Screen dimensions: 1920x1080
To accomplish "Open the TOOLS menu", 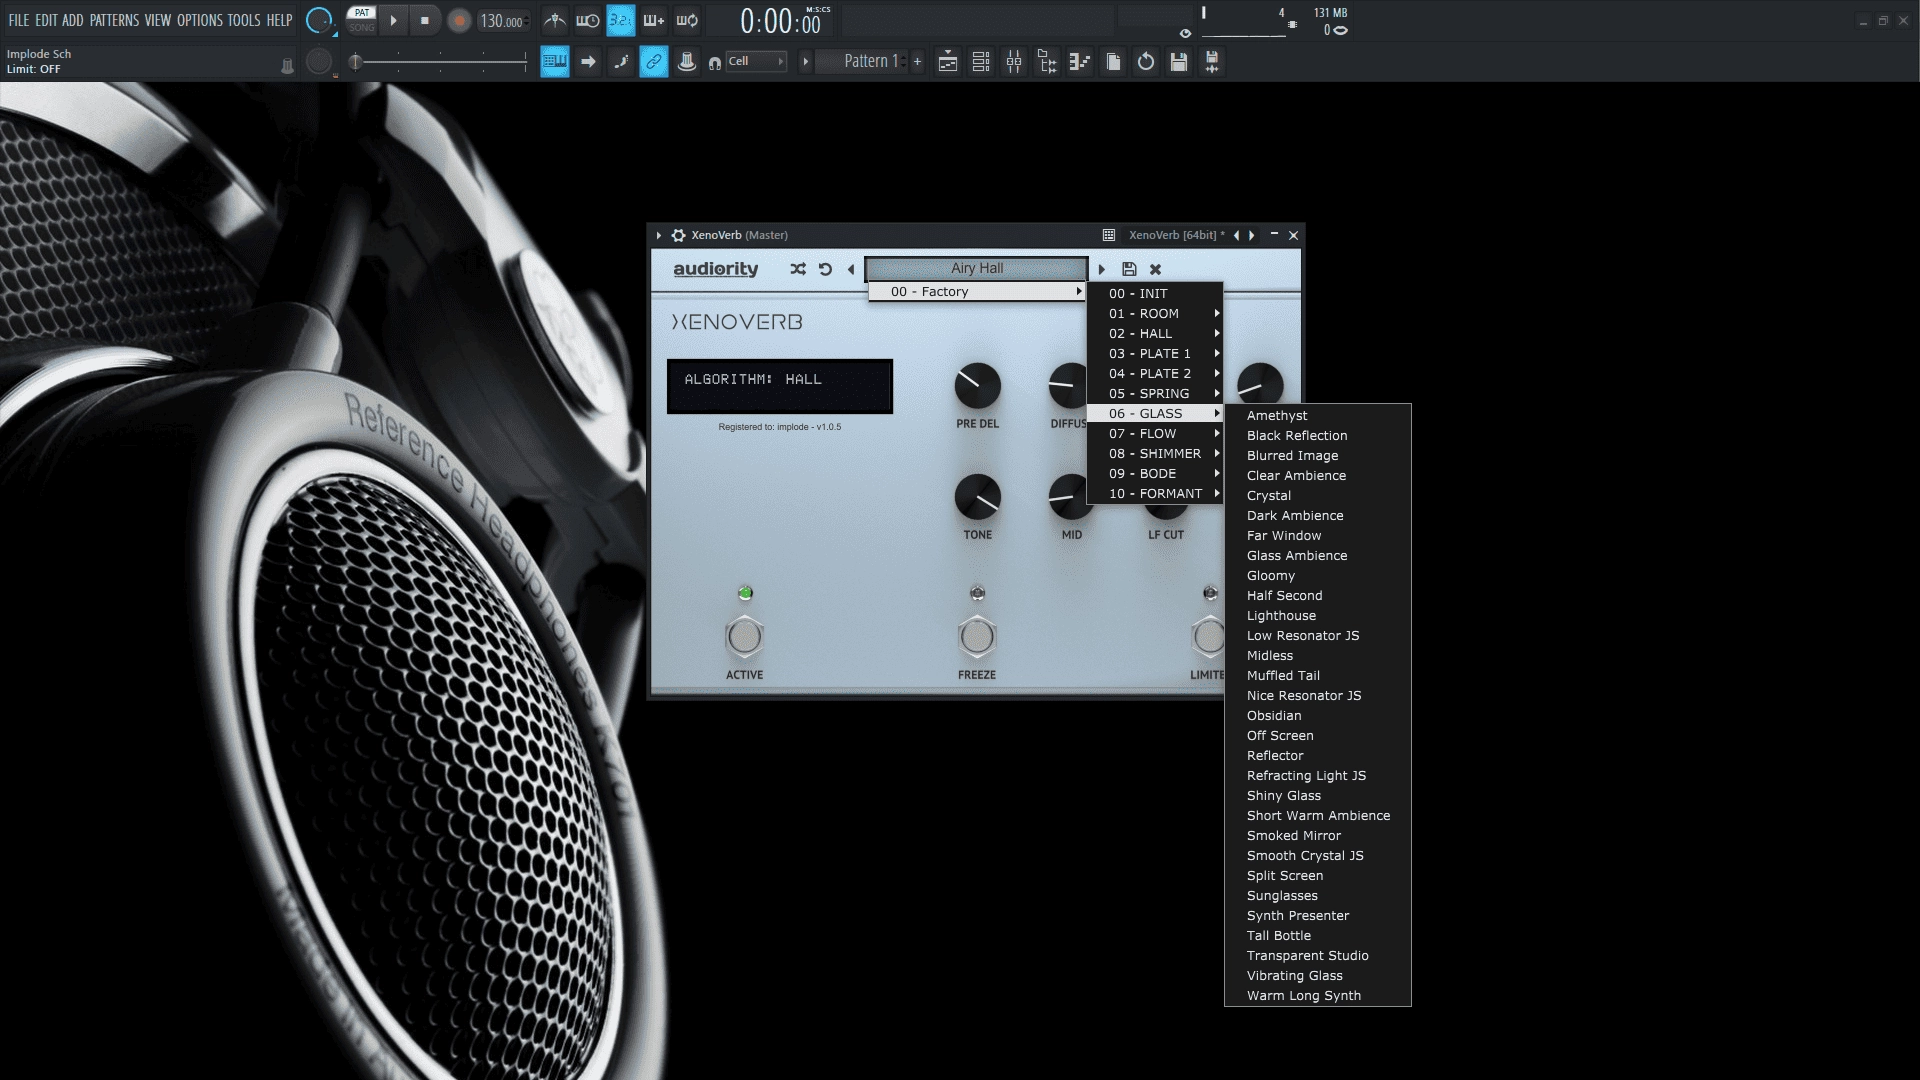I will point(243,20).
